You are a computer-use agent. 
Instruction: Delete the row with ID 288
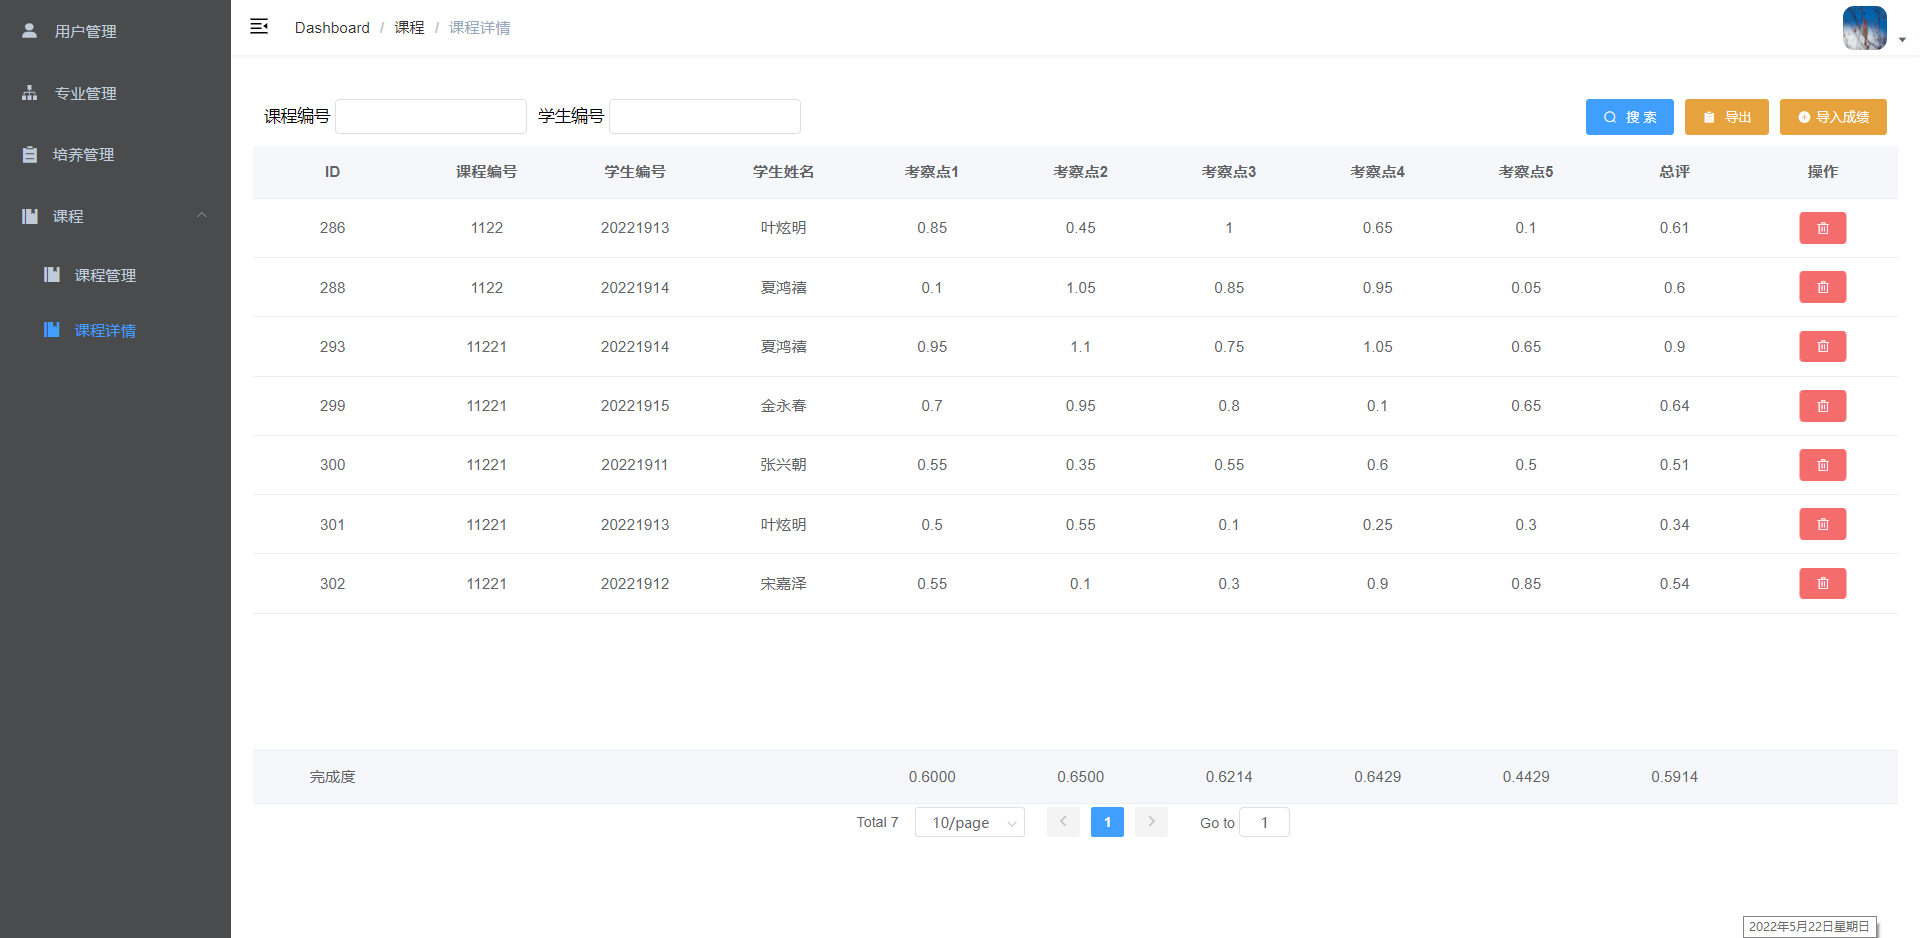1822,287
